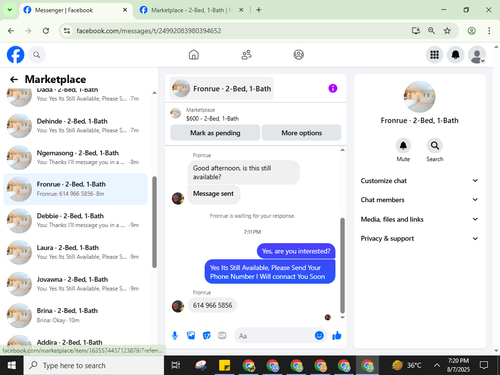Image resolution: width=500 pixels, height=375 pixels.
Task: Open the Laura - 2-Bed, 1-Bath chat
Action: [x=76, y=252]
